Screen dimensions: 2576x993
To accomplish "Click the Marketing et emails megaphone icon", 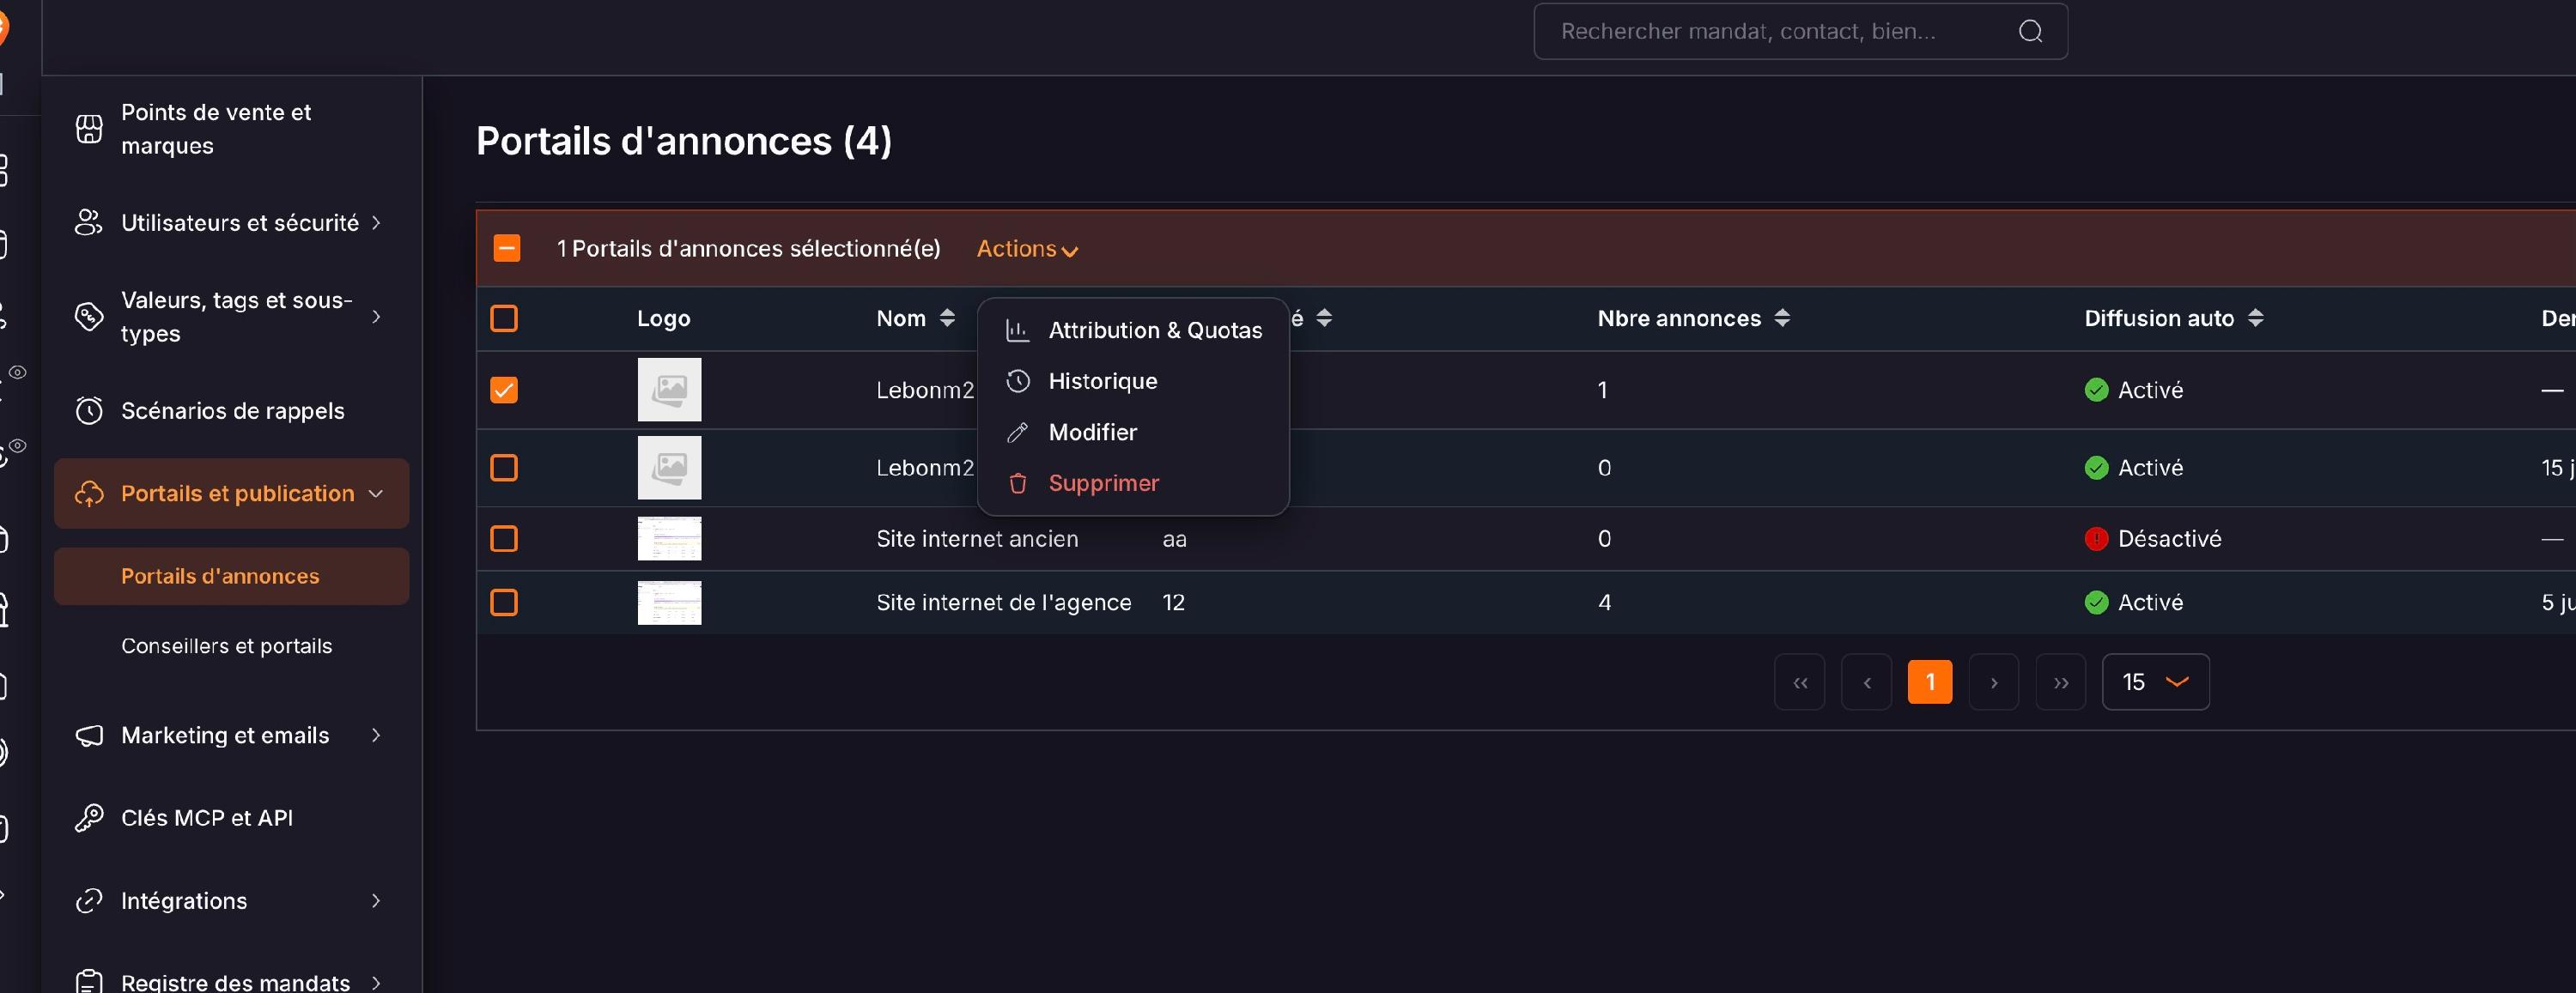I will point(89,735).
